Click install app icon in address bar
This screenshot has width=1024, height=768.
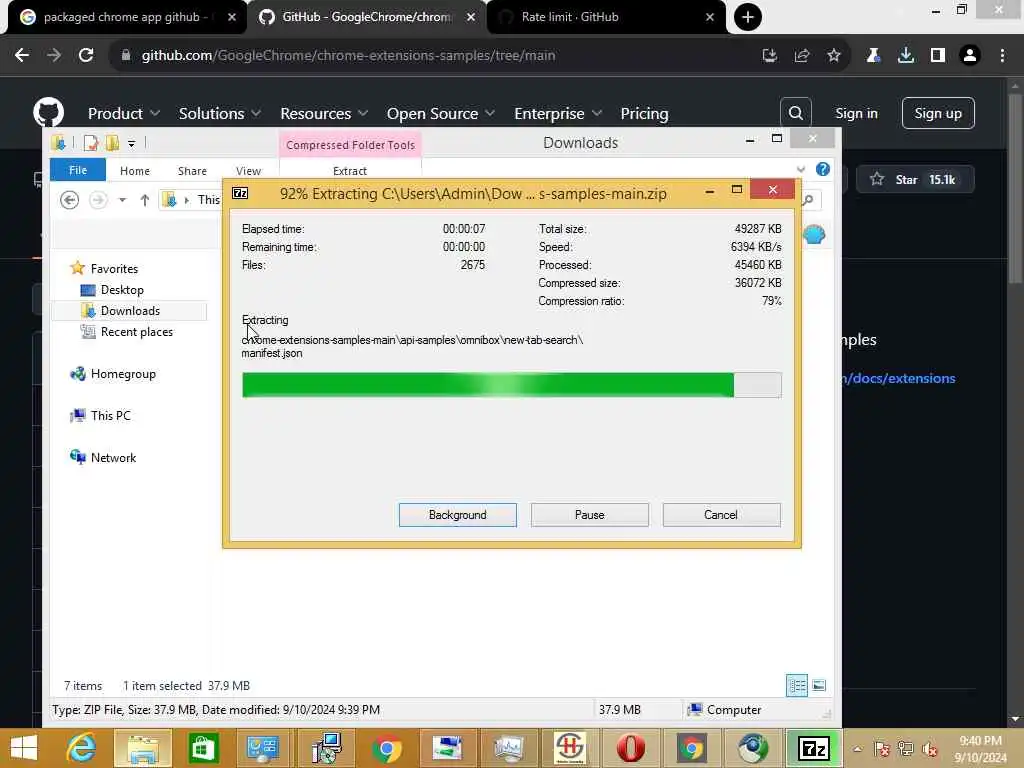click(x=770, y=56)
